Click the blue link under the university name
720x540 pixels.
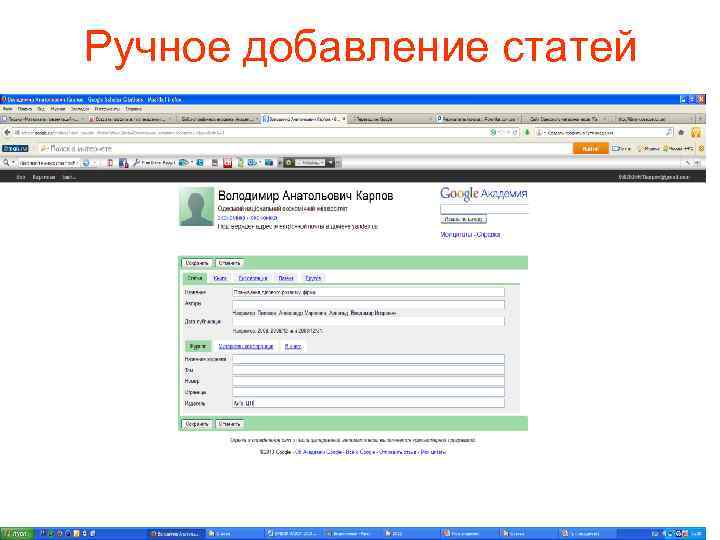(248, 218)
